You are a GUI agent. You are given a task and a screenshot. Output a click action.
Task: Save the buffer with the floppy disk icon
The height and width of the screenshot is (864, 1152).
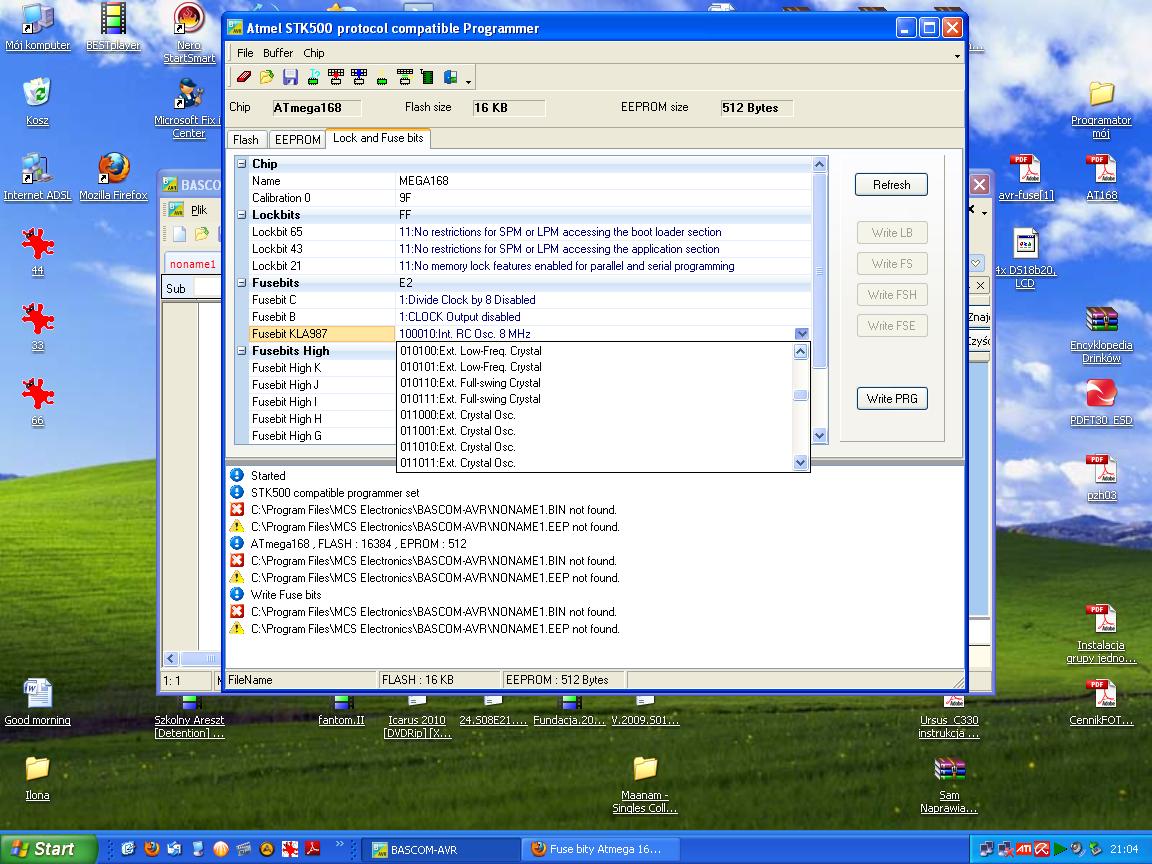290,76
